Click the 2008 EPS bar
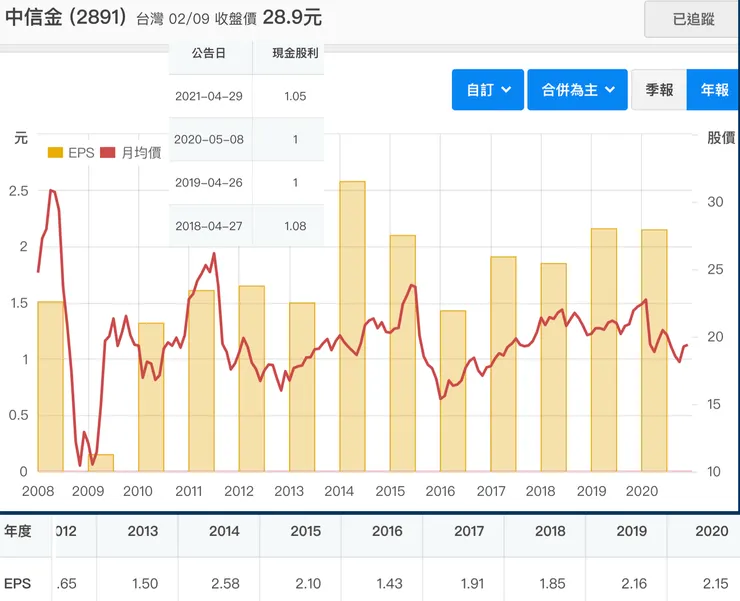This screenshot has width=740, height=601. 50,386
